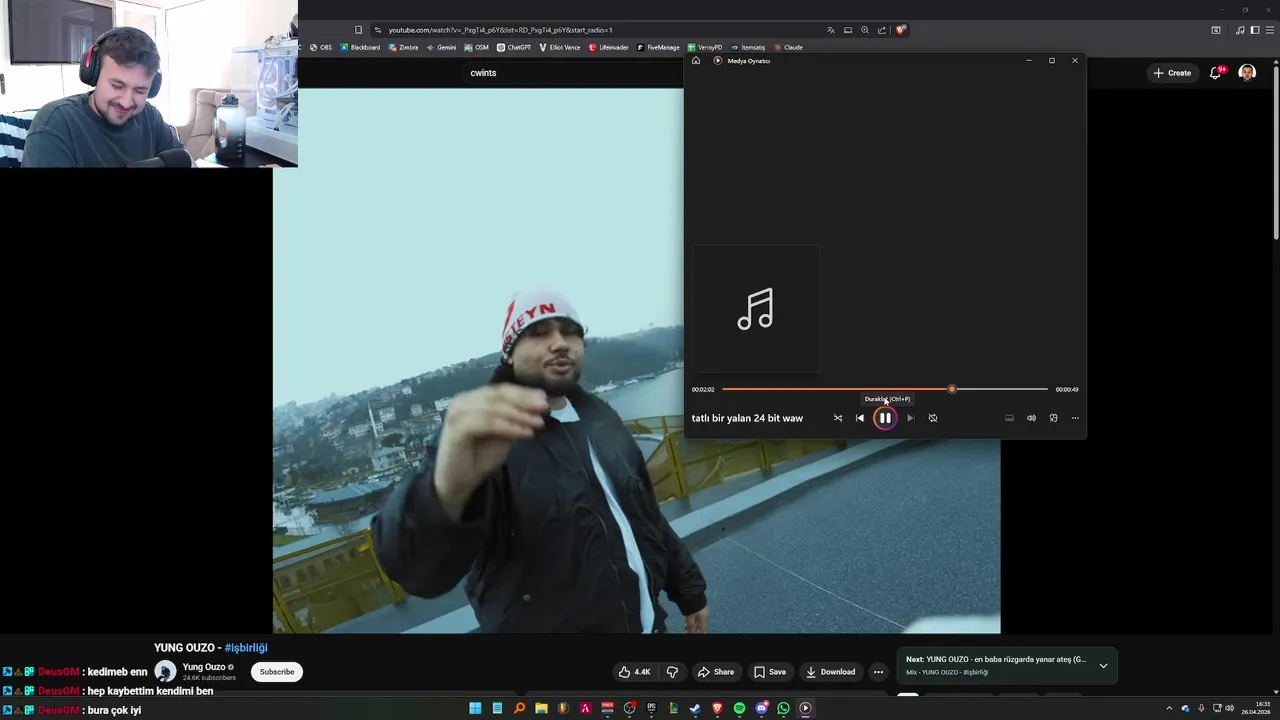The height and width of the screenshot is (720, 1280).
Task: Click the music note album art
Action: [x=756, y=309]
